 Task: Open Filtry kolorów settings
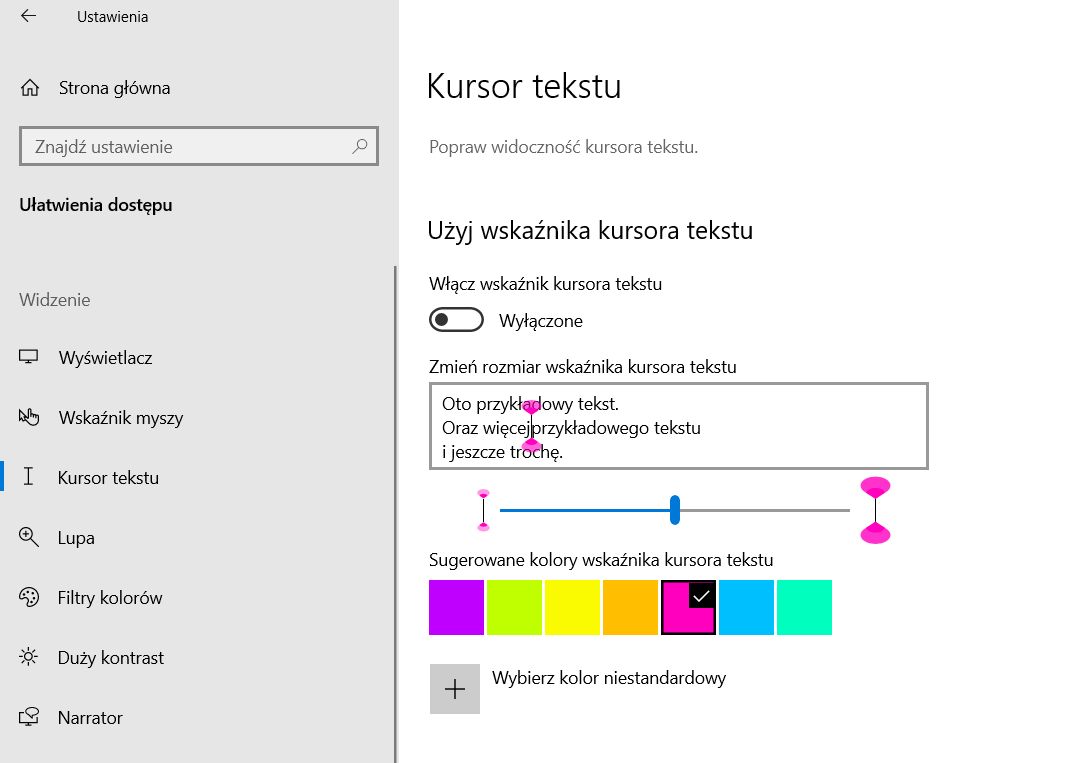coord(110,598)
